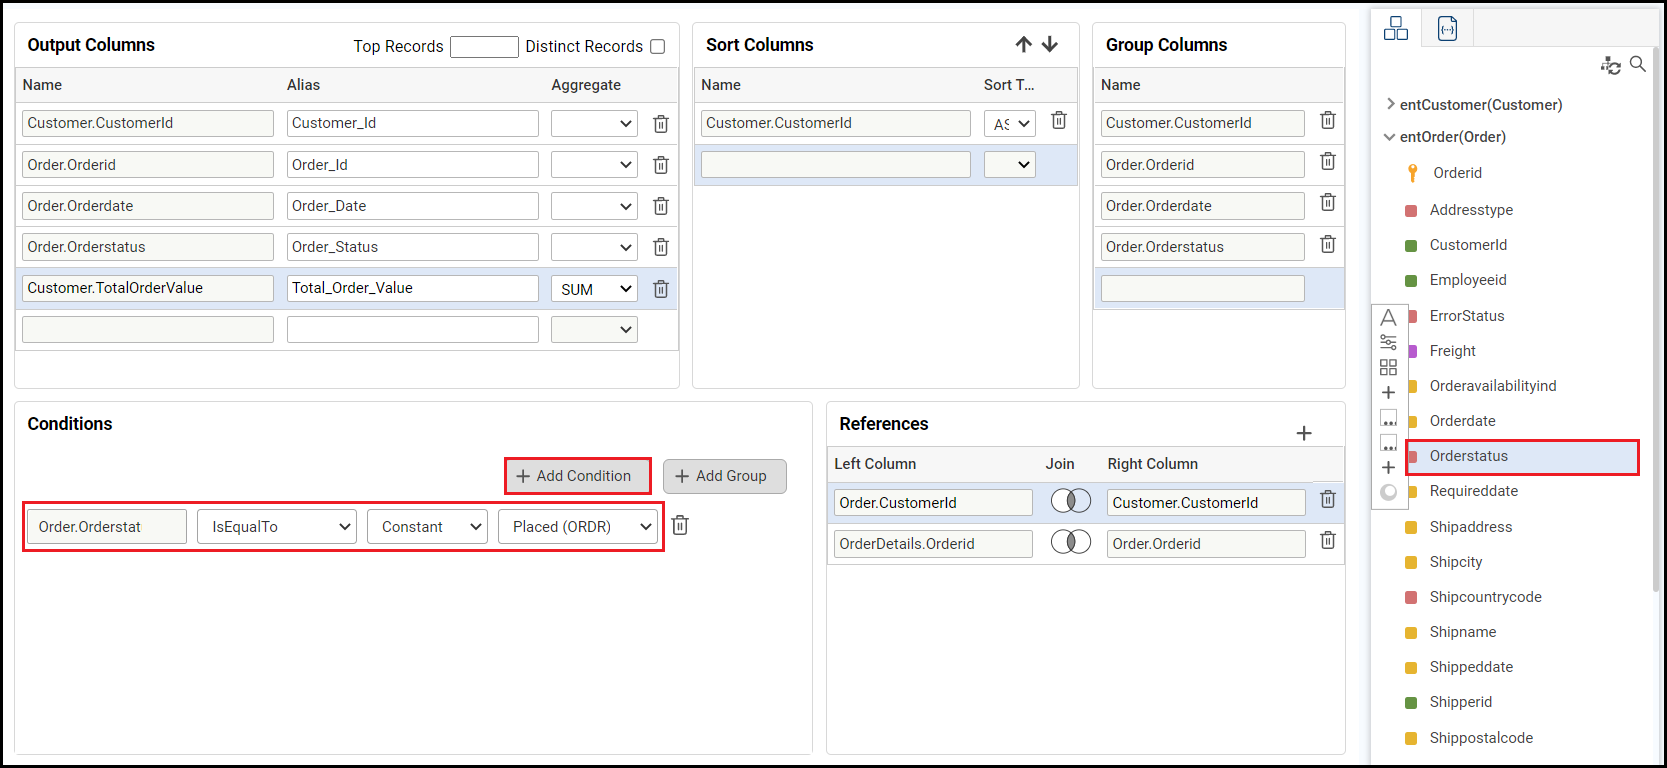Toggle join type for OrderDetails.Orderid reference
The width and height of the screenshot is (1667, 768).
pyautogui.click(x=1071, y=542)
